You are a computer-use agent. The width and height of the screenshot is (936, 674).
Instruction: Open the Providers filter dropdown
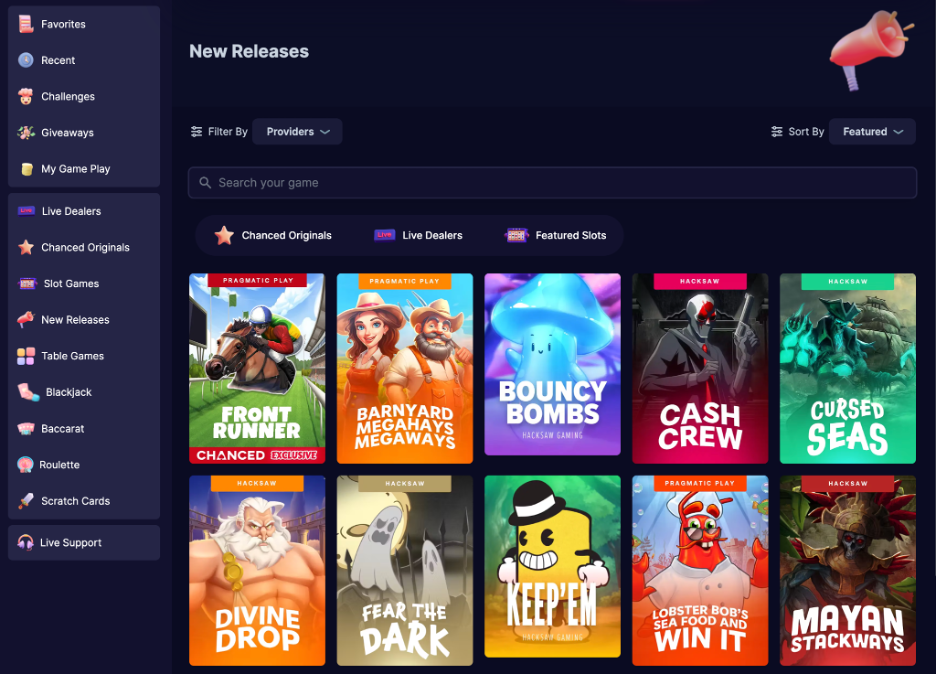(x=297, y=131)
